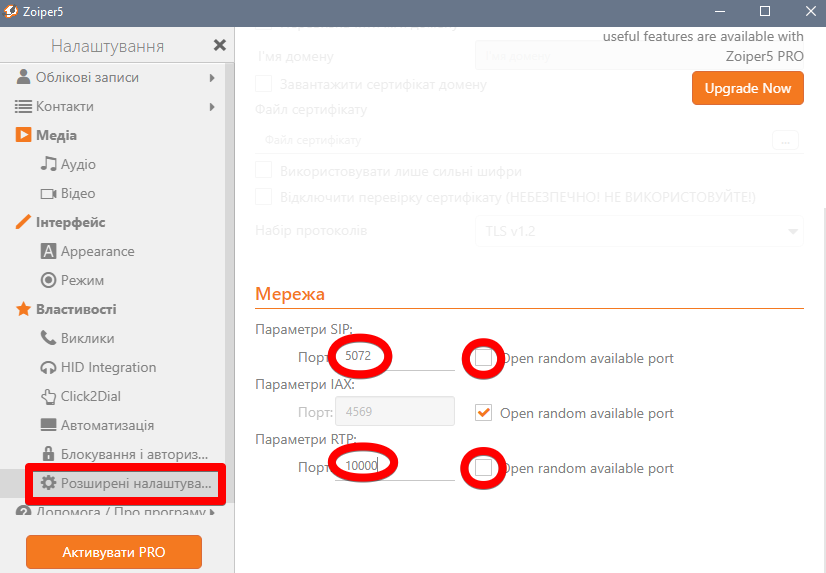This screenshot has width=826, height=573.
Task: Expand the Облікові записи submenu arrow
Action: 212,77
